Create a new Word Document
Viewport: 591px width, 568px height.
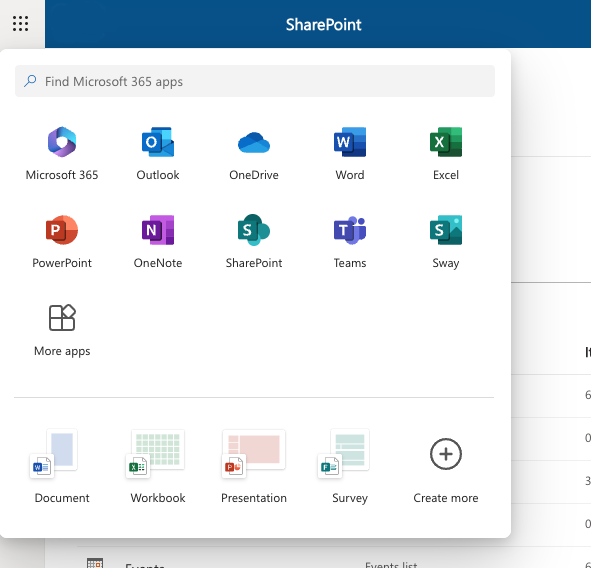point(62,466)
